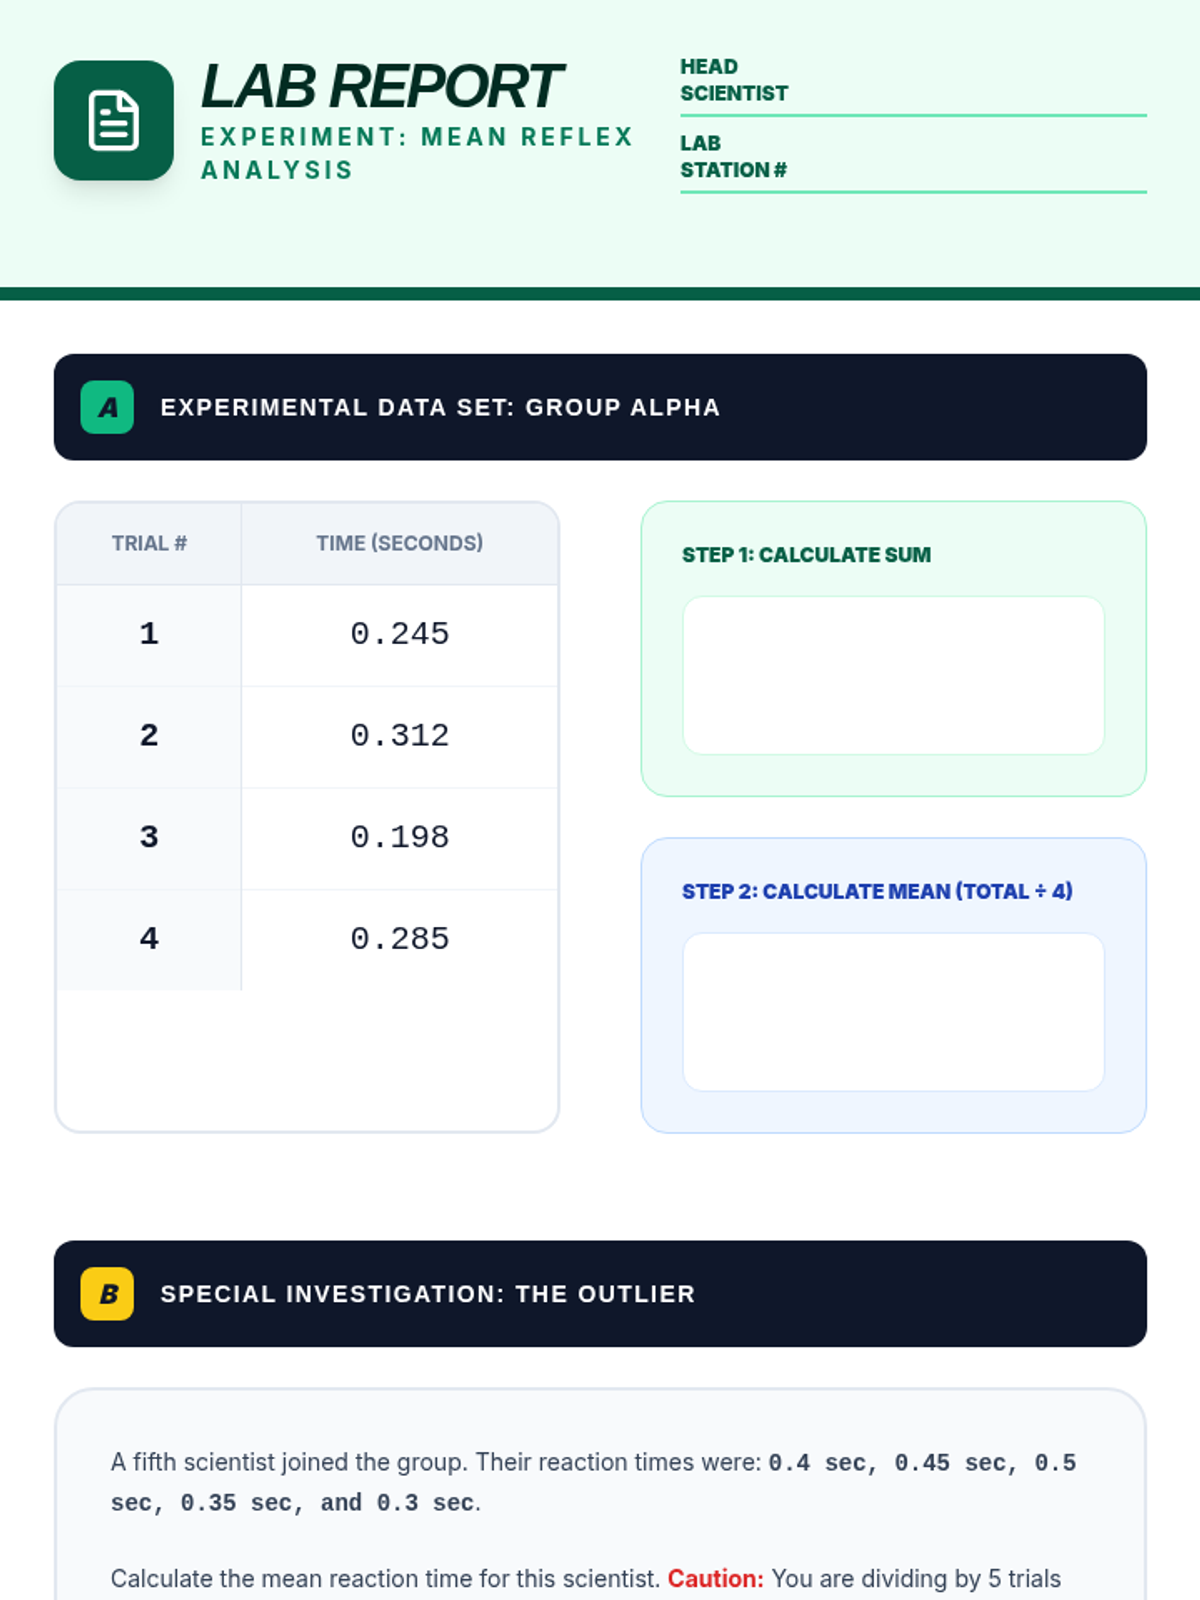The width and height of the screenshot is (1200, 1600).
Task: Select the Trial 3 time value 0.198
Action: [x=399, y=837]
